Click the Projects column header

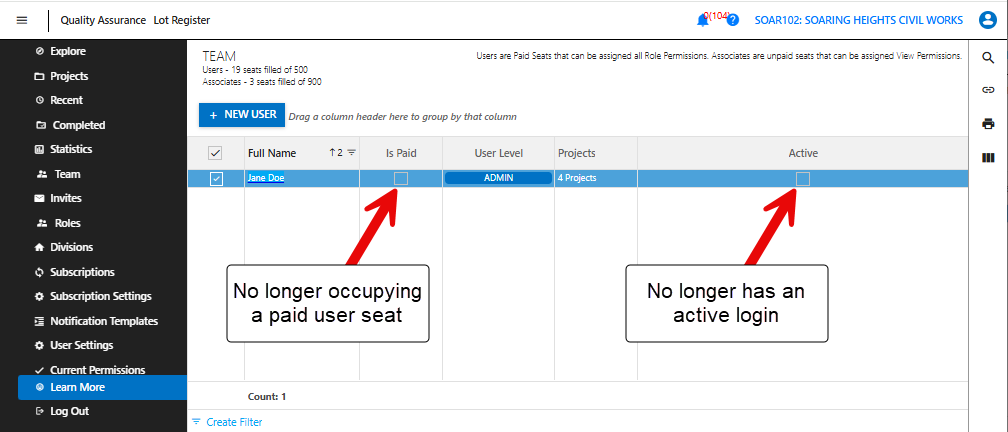(x=596, y=154)
